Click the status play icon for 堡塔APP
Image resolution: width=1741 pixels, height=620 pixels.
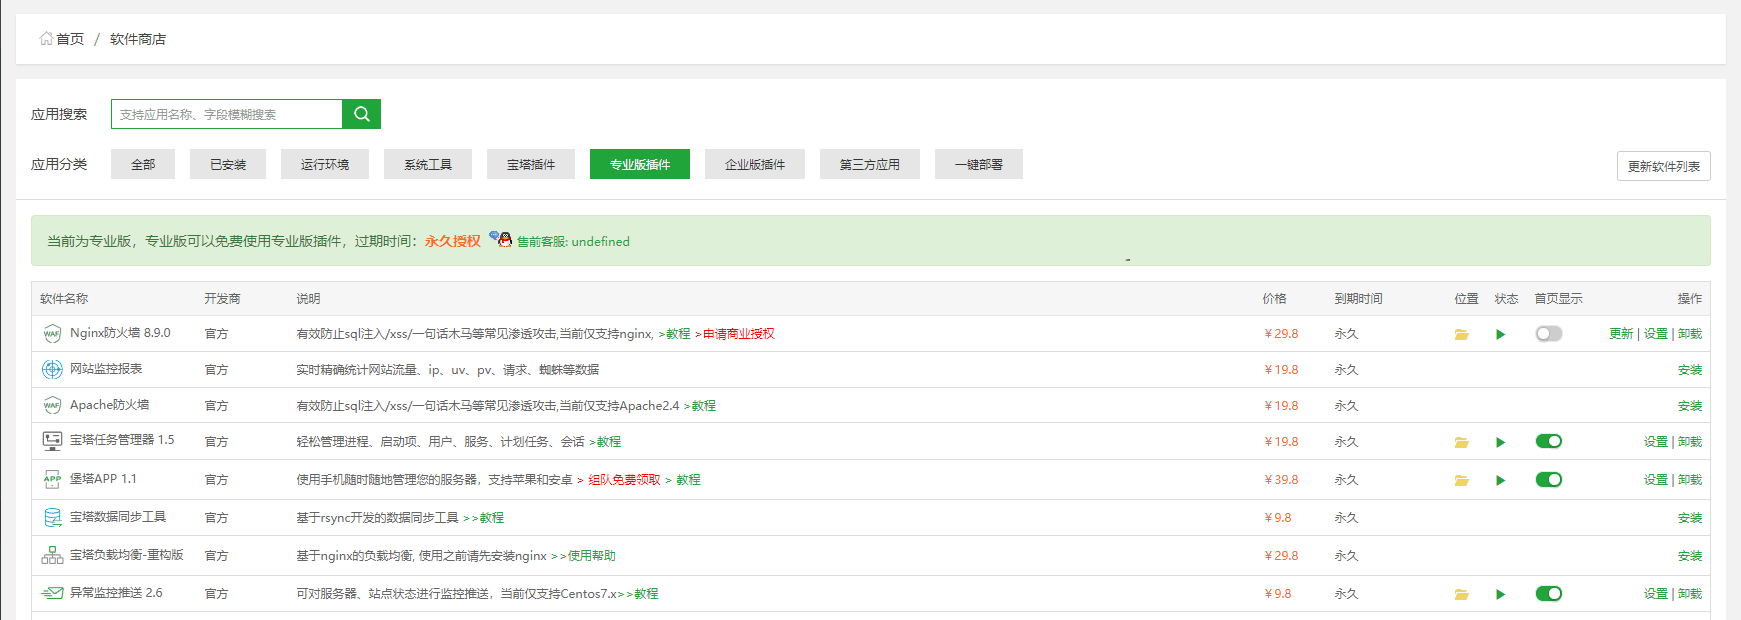click(x=1500, y=480)
